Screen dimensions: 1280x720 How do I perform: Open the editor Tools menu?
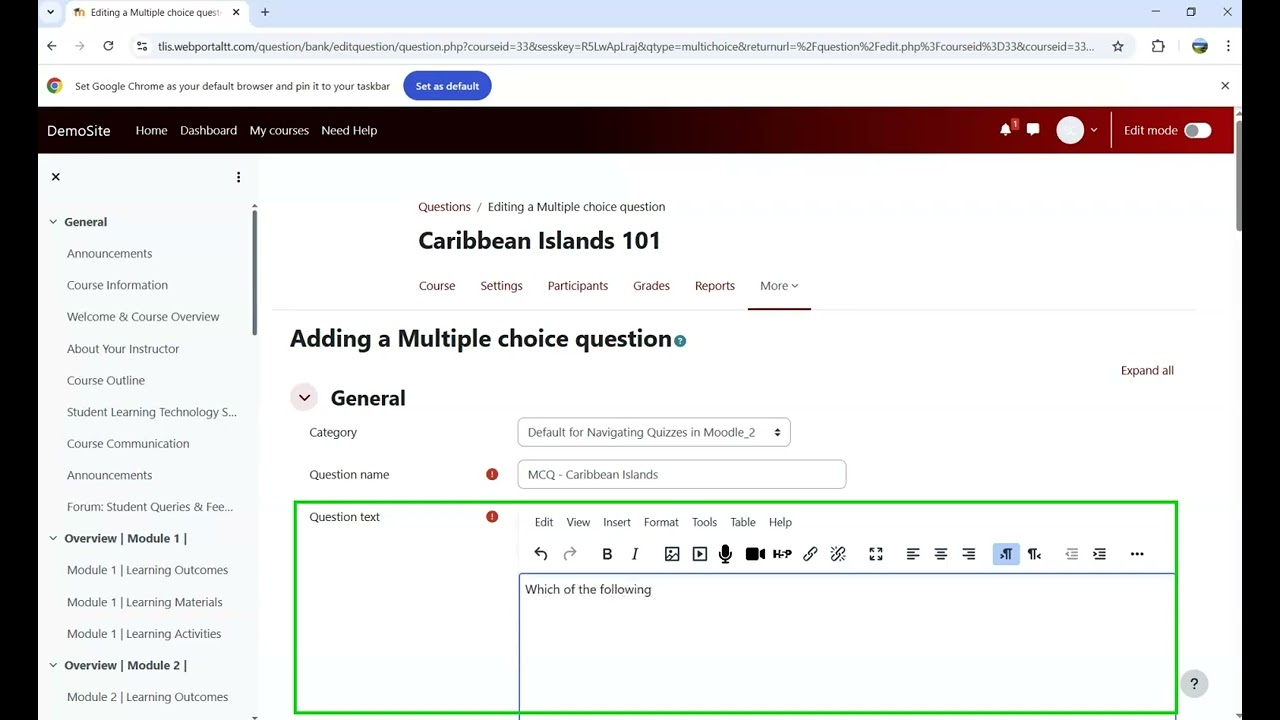[704, 522]
